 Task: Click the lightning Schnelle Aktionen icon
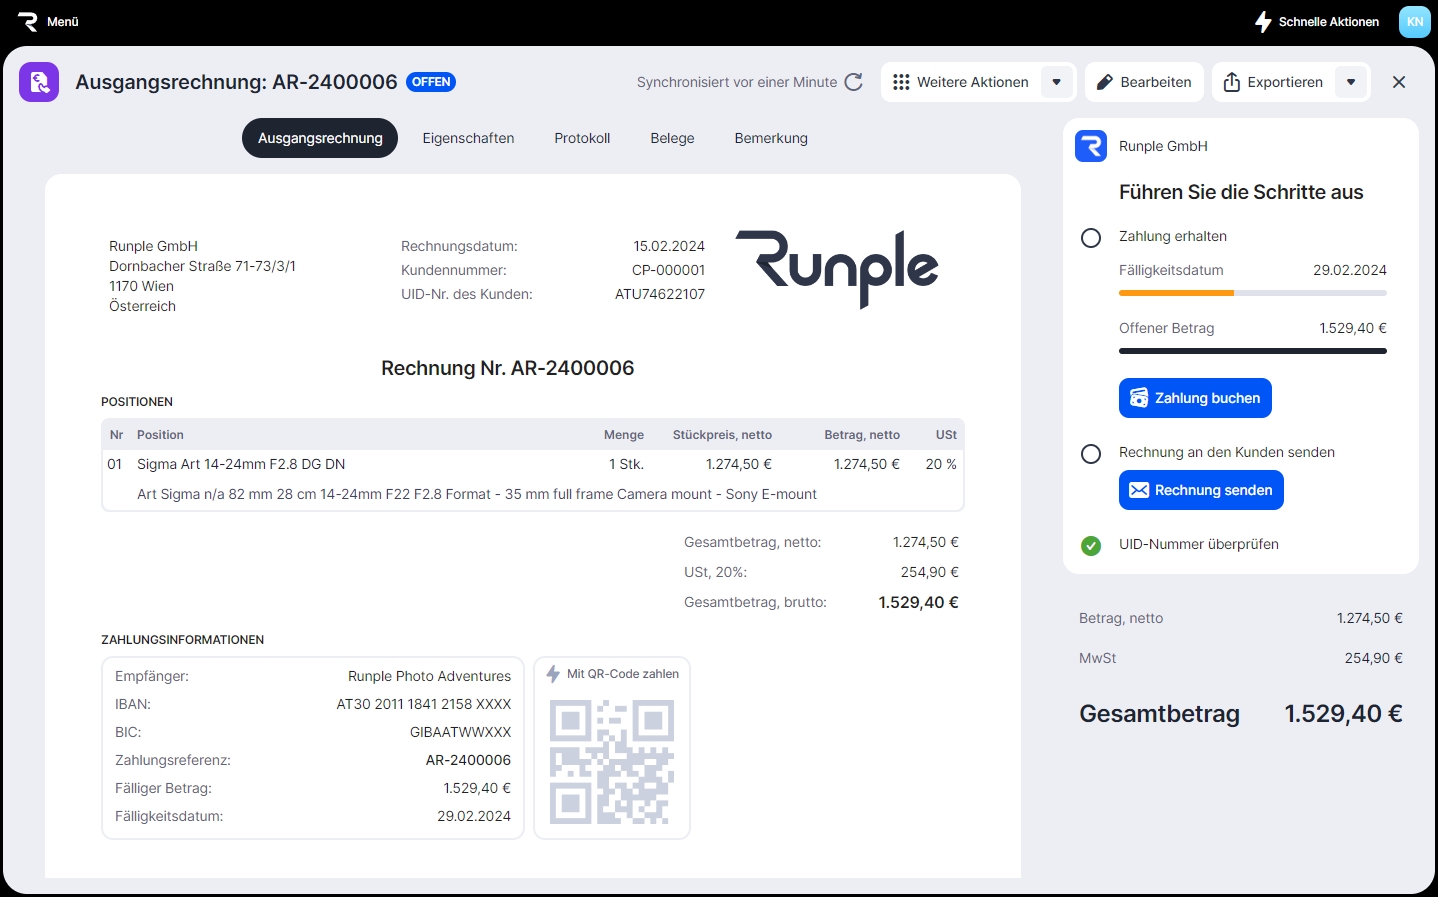point(1264,21)
